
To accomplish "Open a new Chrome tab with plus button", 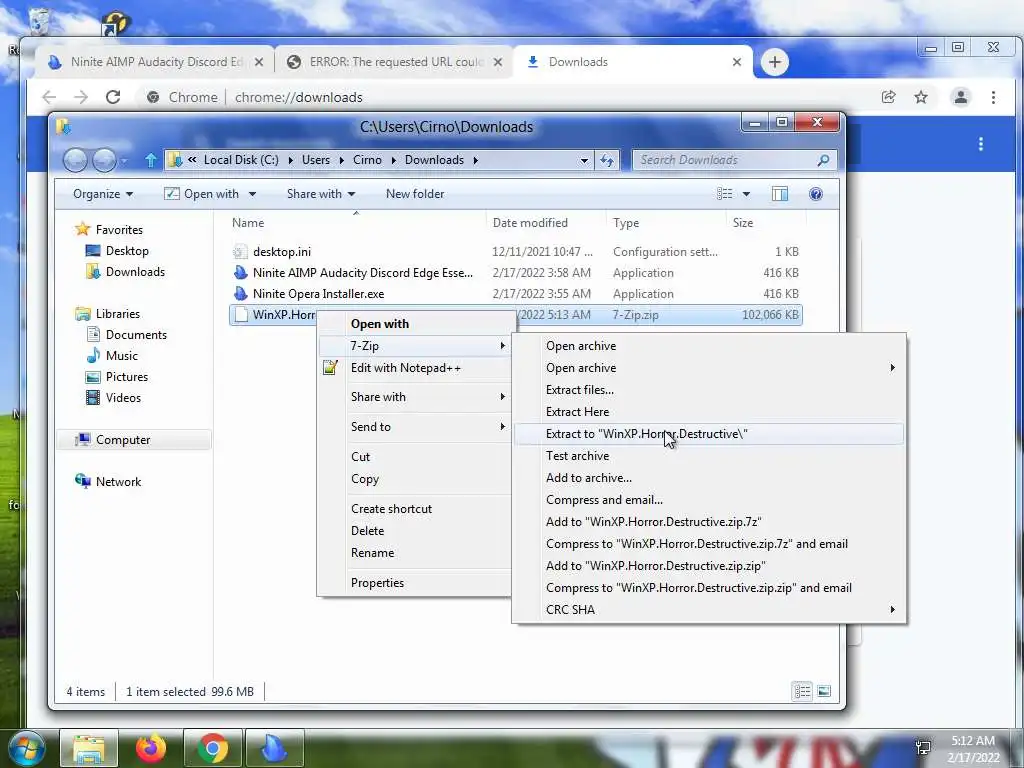I will click(775, 62).
